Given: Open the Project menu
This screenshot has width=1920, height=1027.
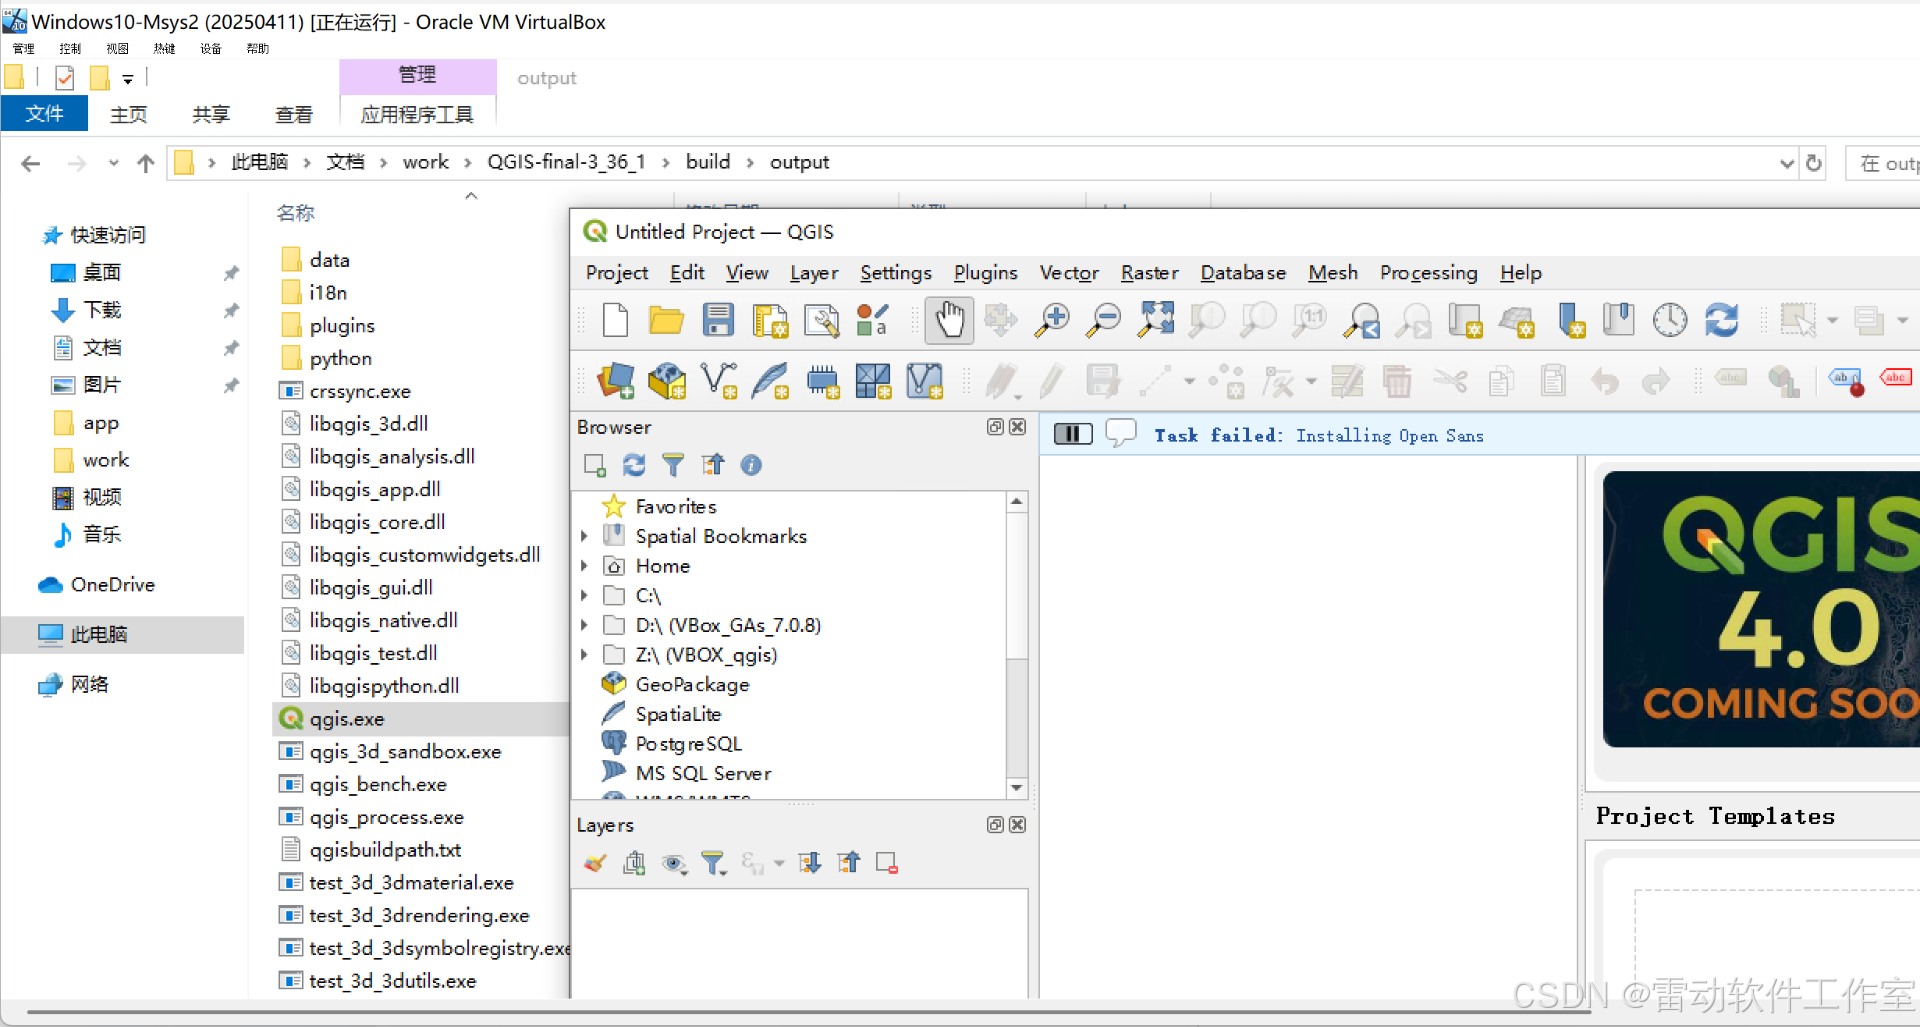Looking at the screenshot, I should click(x=617, y=273).
